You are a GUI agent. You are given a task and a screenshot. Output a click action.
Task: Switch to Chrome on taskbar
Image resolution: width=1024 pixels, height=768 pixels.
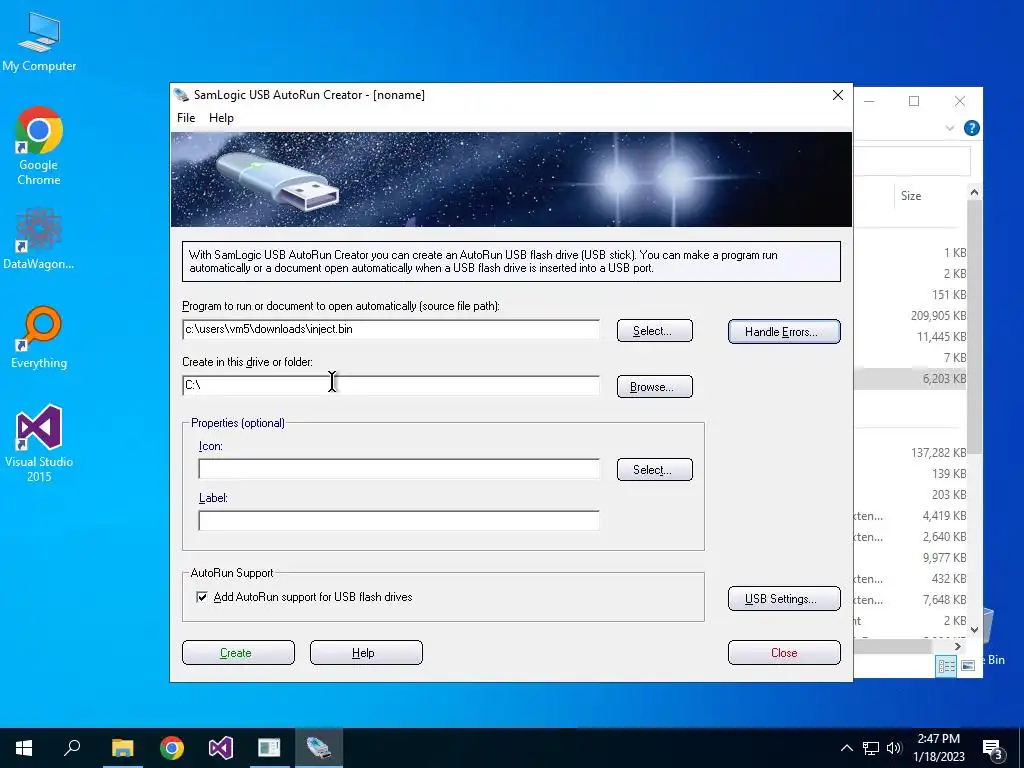tap(172, 748)
